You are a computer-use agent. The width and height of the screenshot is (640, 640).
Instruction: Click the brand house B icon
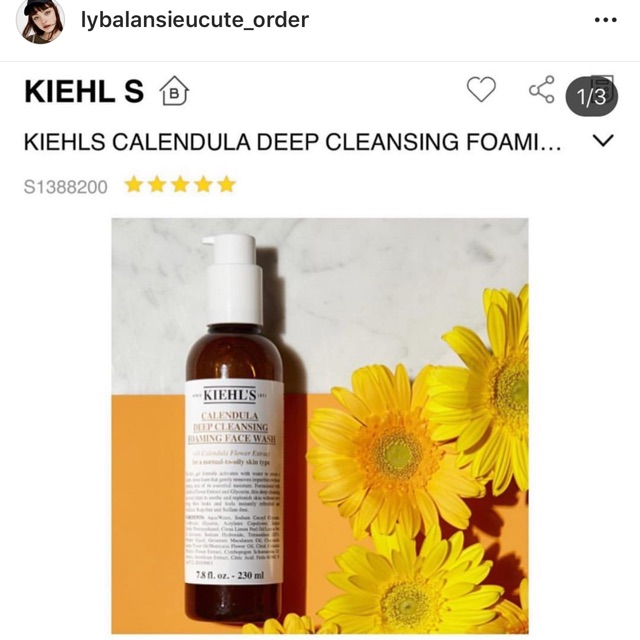(174, 91)
